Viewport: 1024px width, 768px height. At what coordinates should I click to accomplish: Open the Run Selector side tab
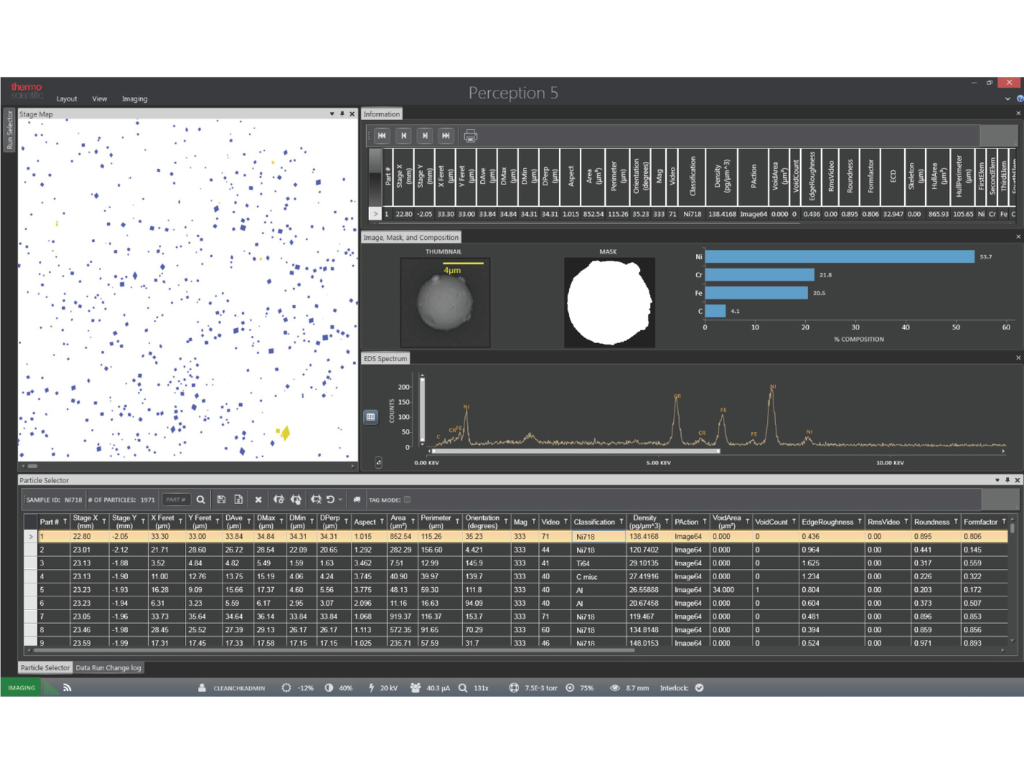tap(9, 130)
